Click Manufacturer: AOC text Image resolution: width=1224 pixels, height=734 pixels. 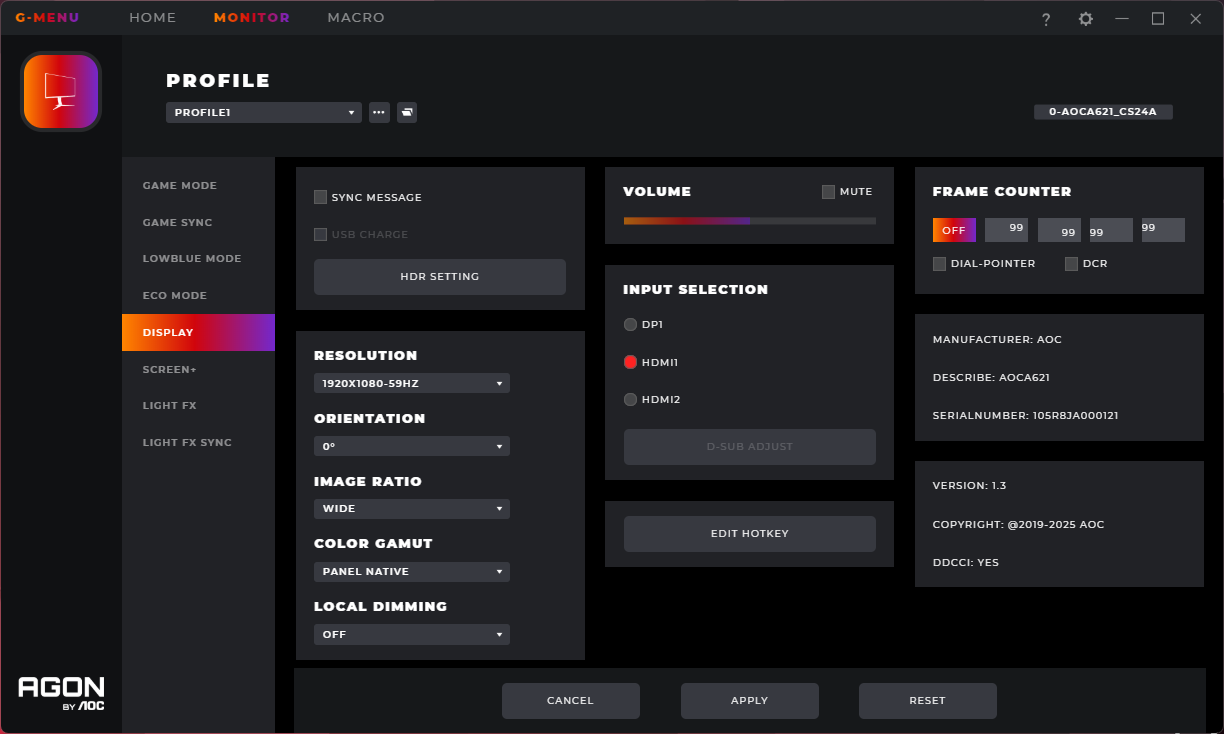tap(997, 340)
